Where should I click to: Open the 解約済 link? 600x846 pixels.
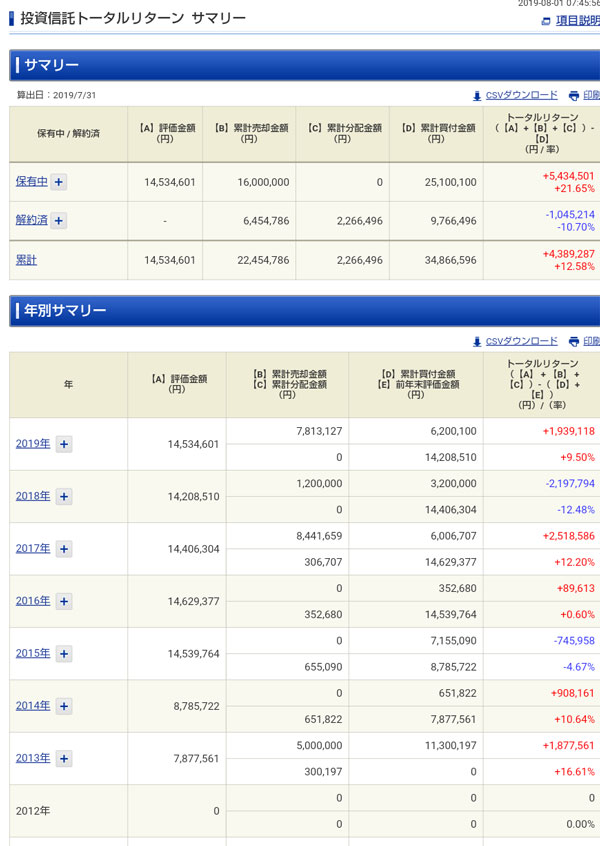click(x=31, y=220)
